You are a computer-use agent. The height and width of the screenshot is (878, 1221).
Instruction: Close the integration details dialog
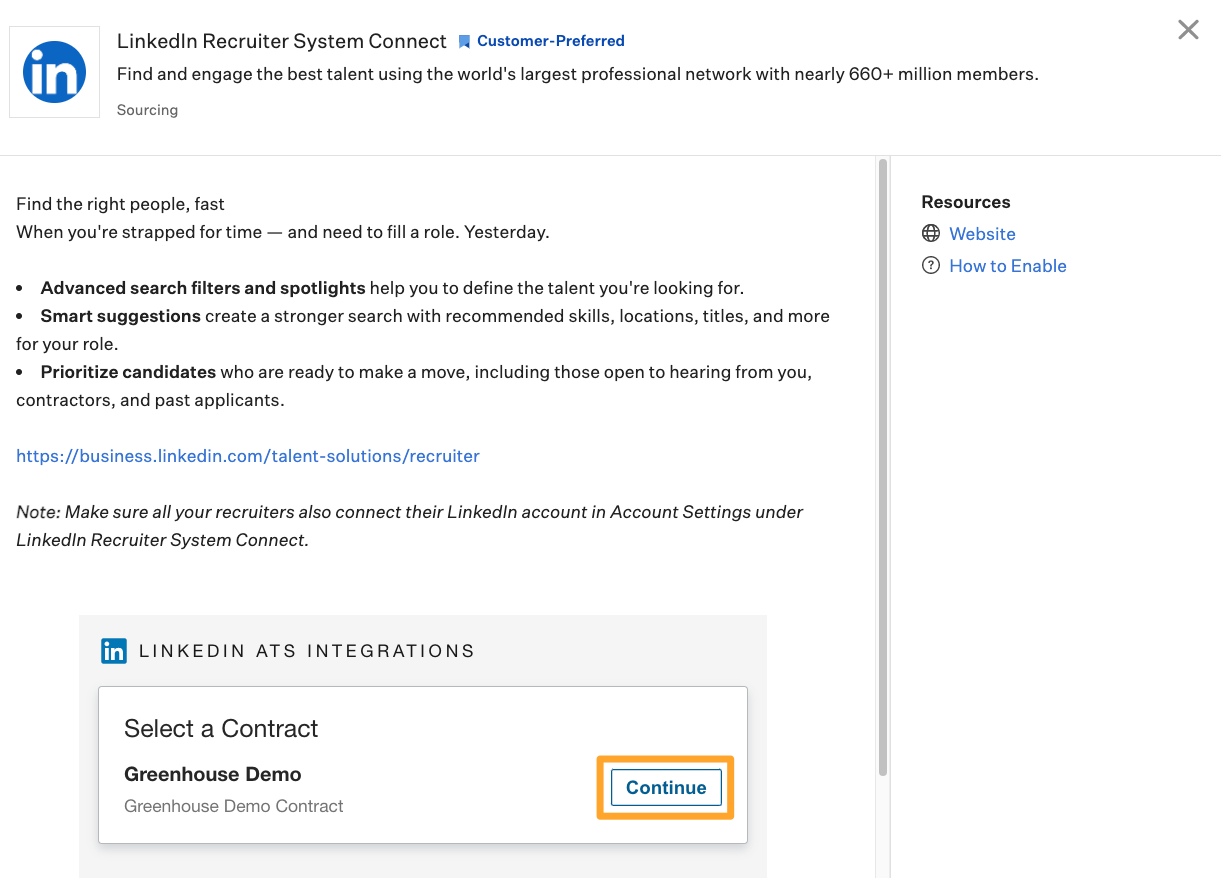pos(1188,30)
